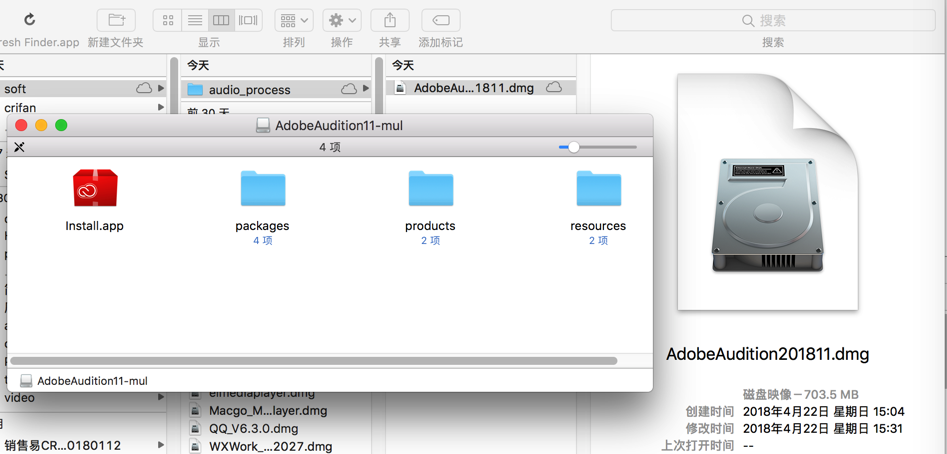
Task: Switch to Cover Flow view mode
Action: tap(248, 20)
